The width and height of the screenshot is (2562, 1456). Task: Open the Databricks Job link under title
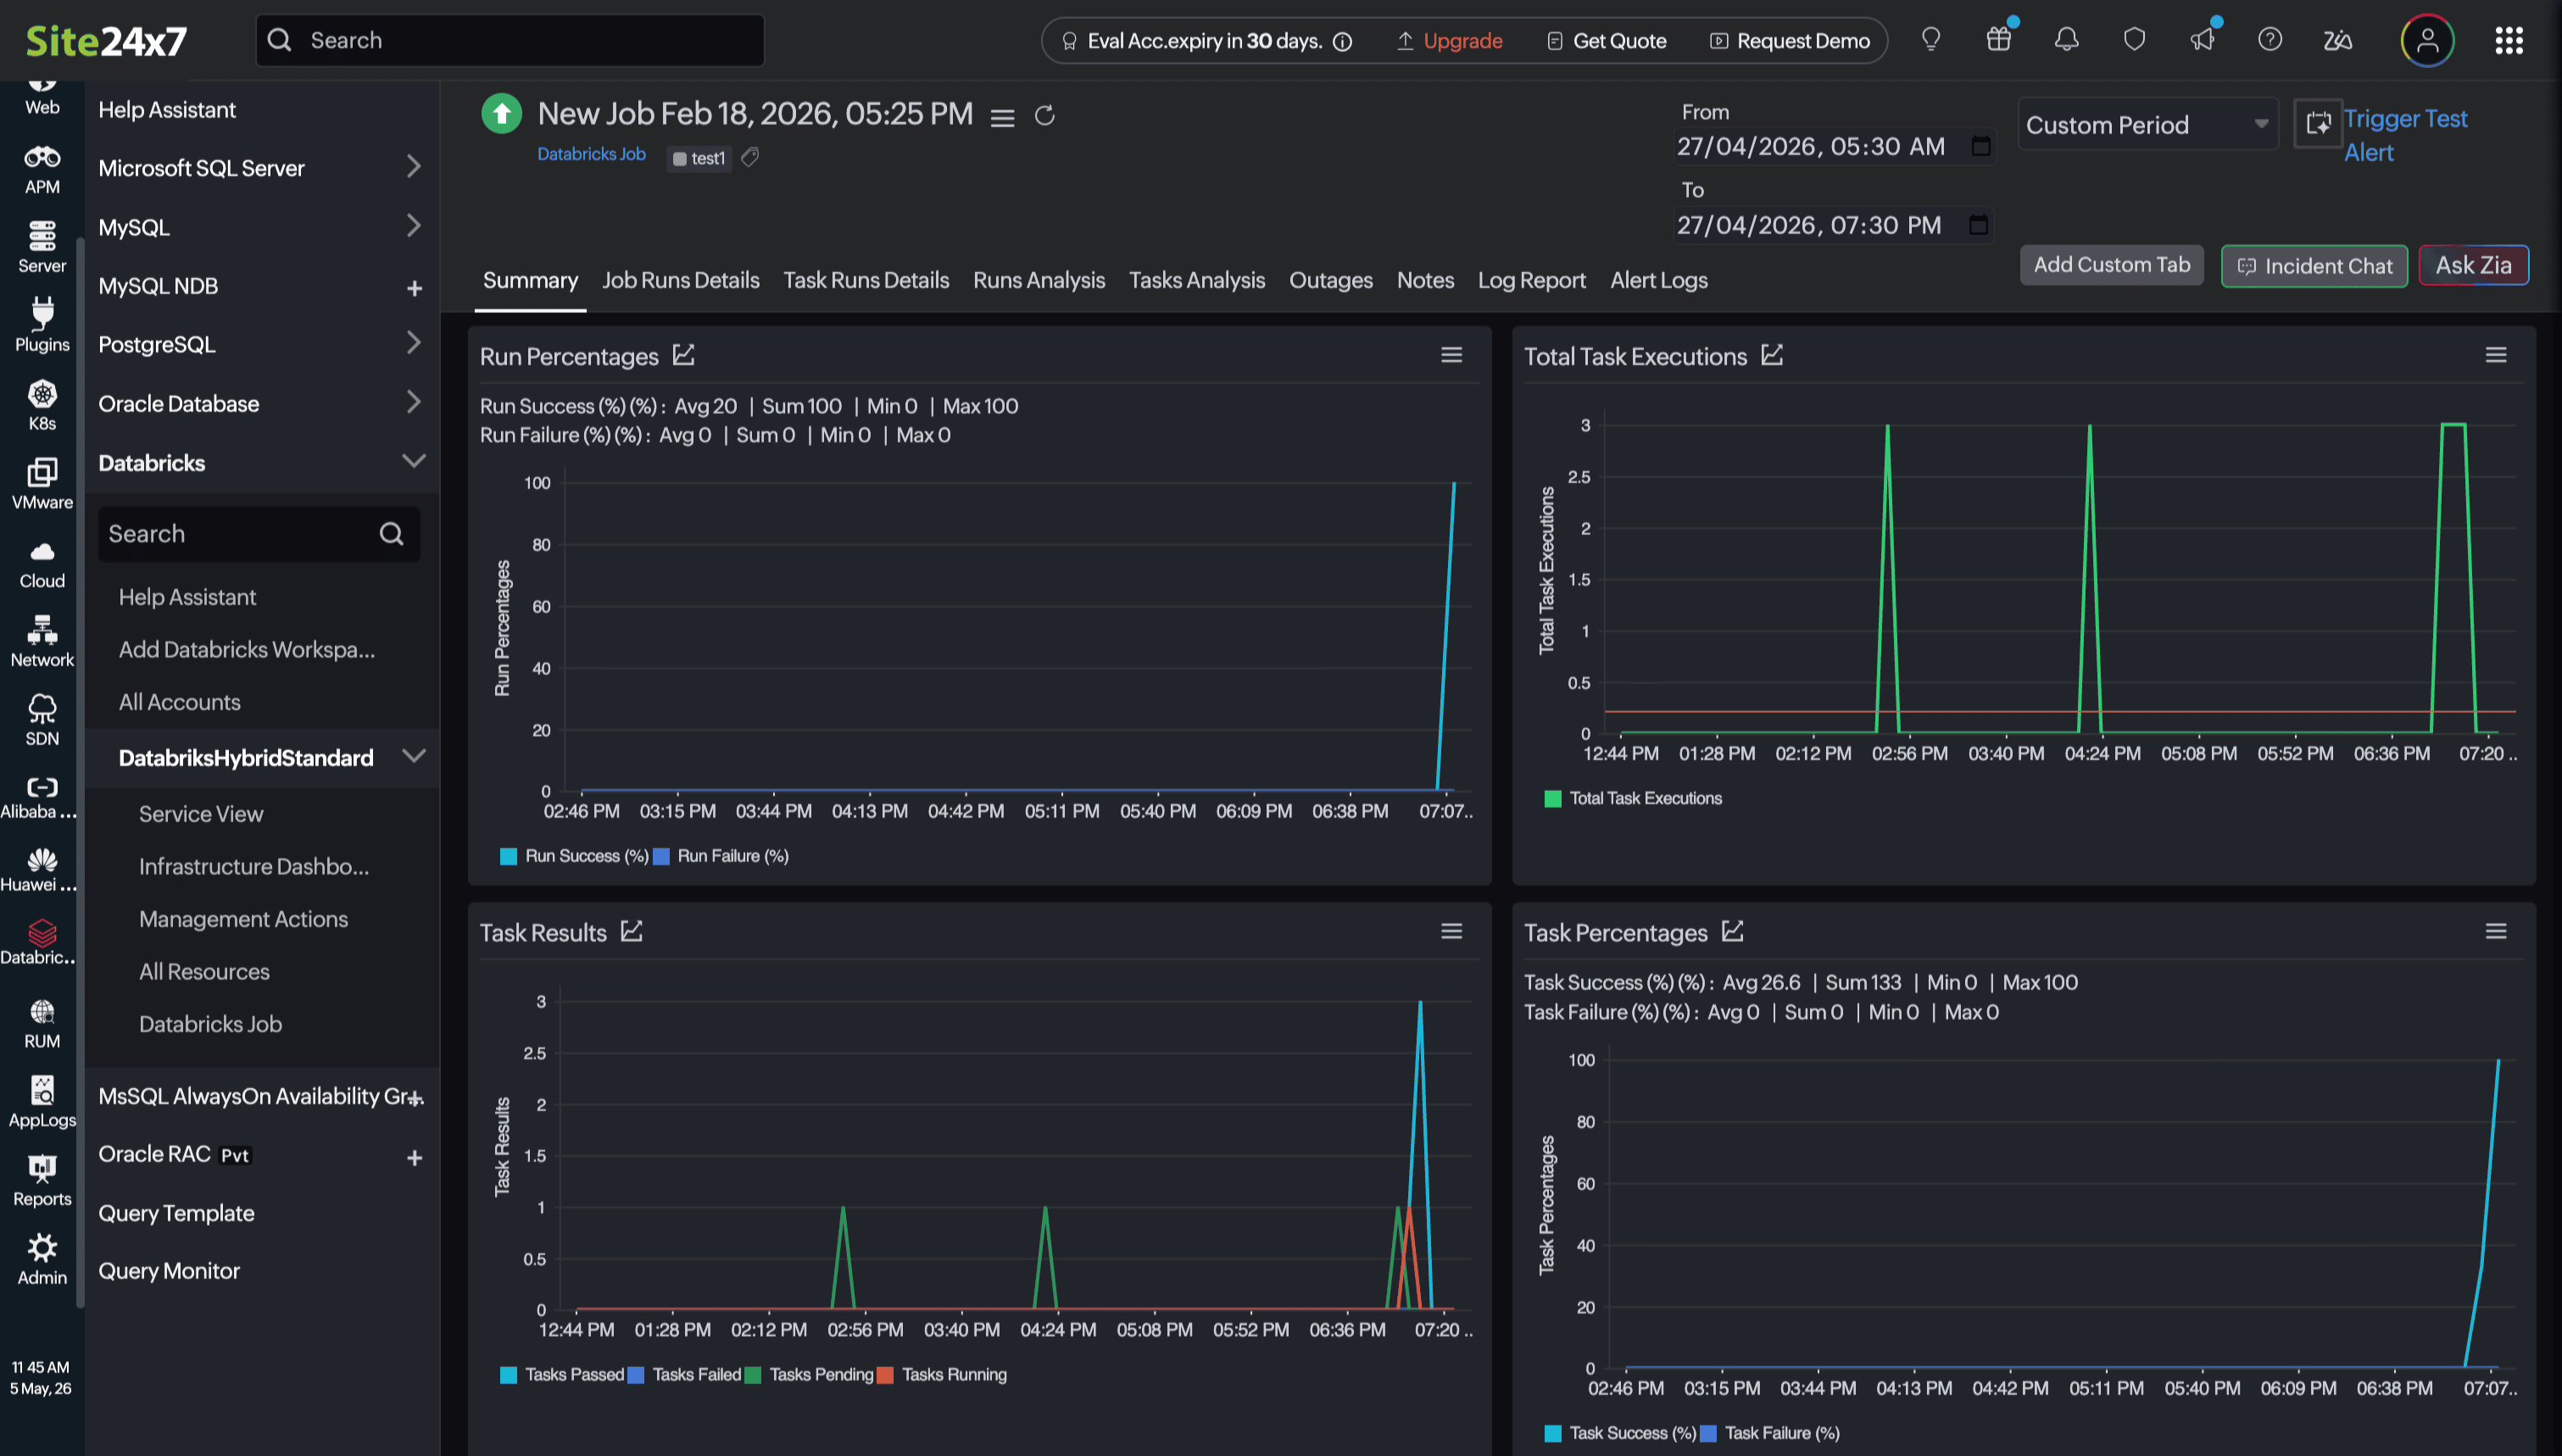(x=591, y=154)
